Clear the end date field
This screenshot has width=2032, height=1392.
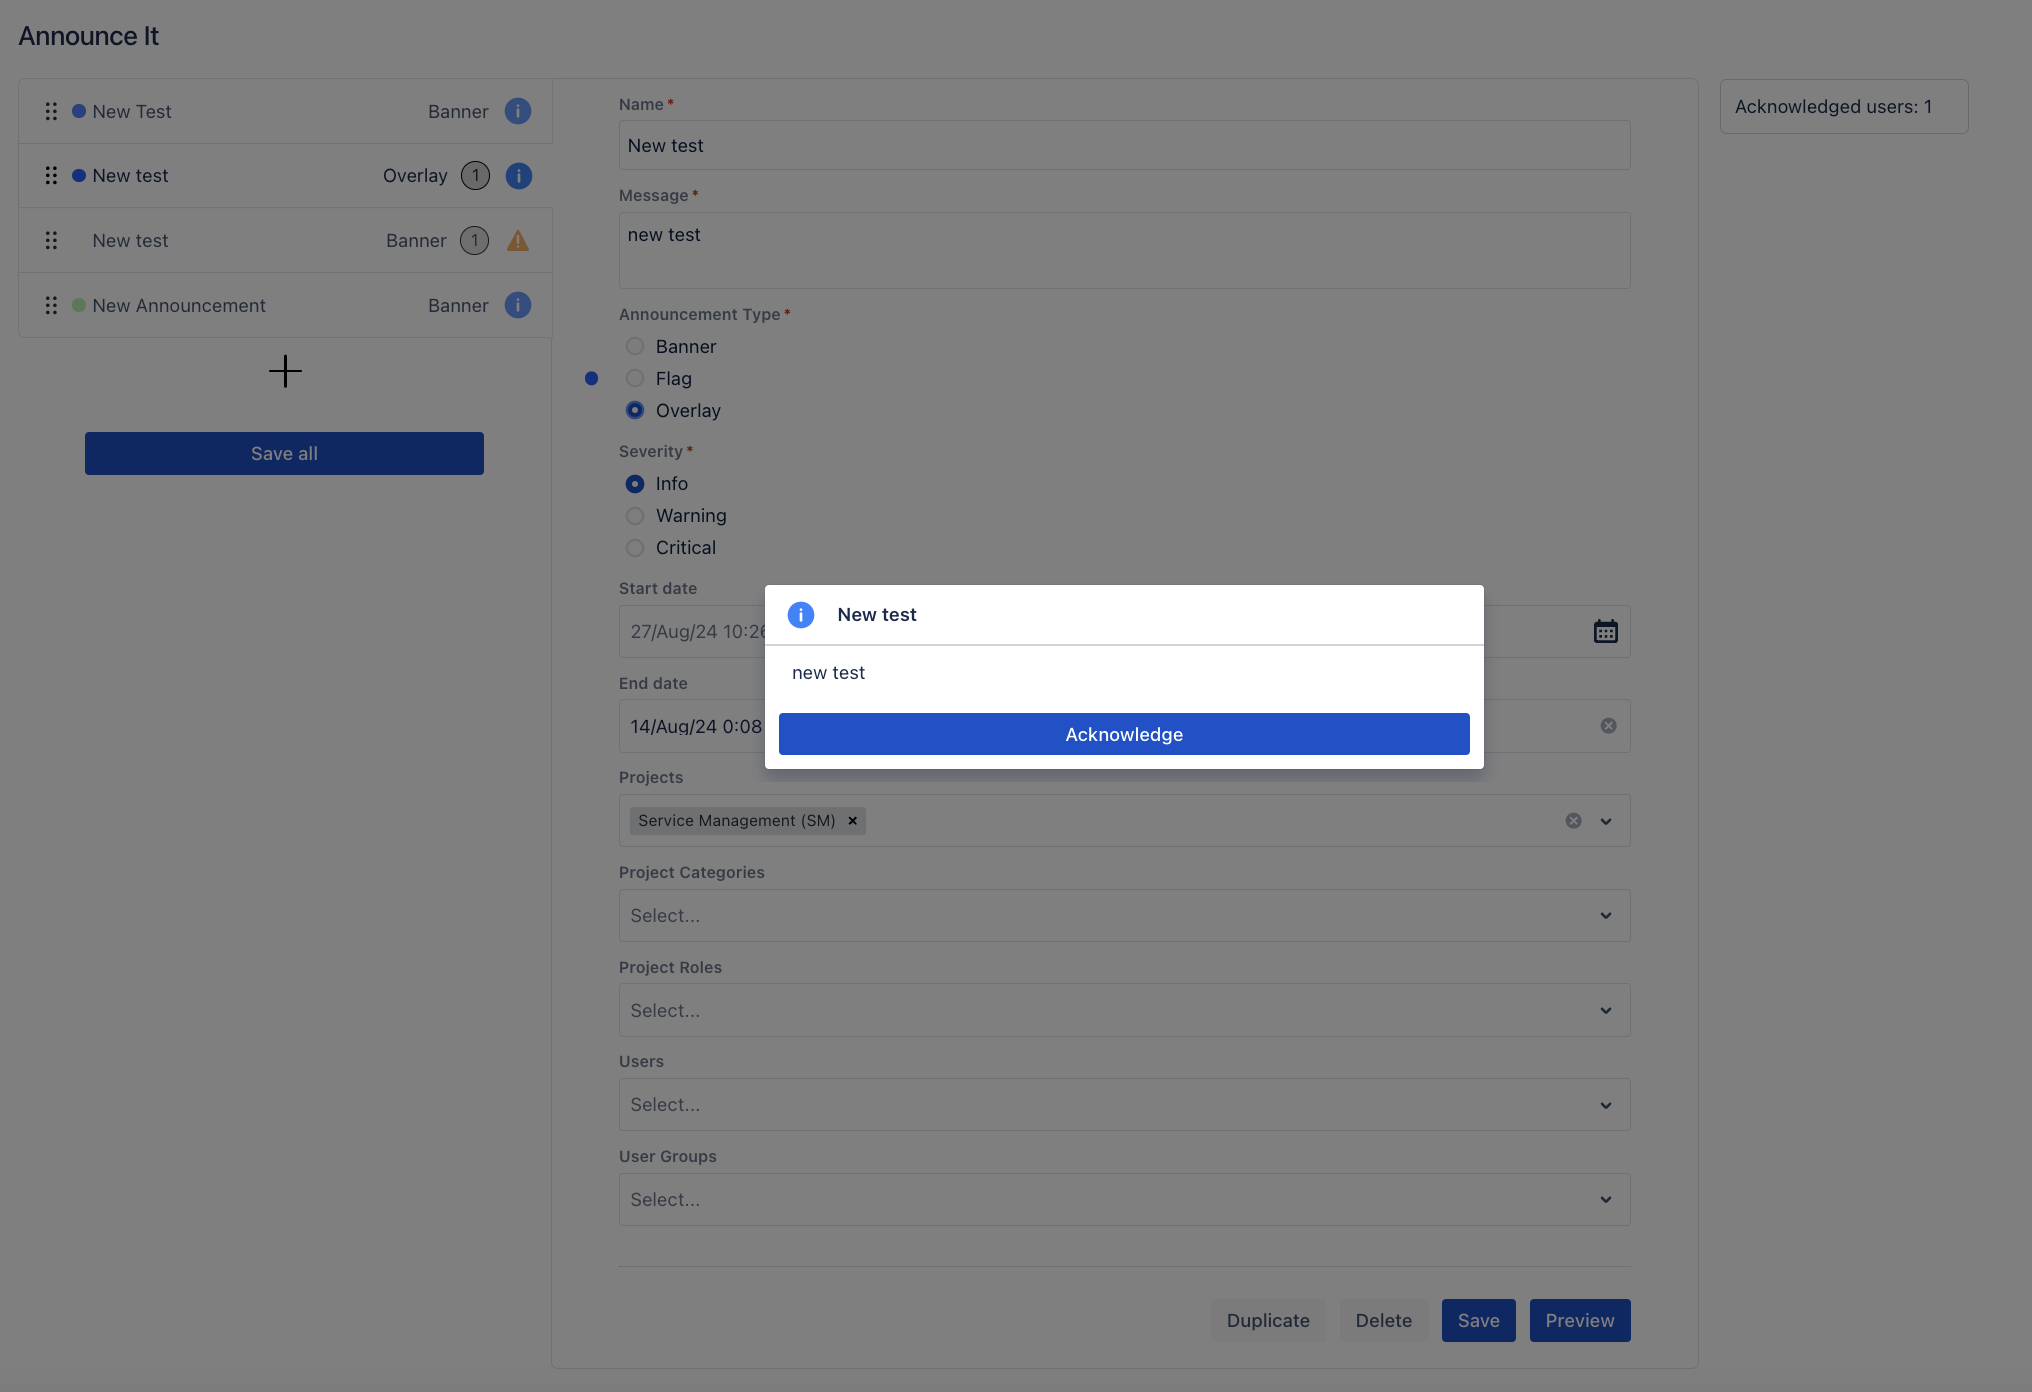click(1608, 726)
